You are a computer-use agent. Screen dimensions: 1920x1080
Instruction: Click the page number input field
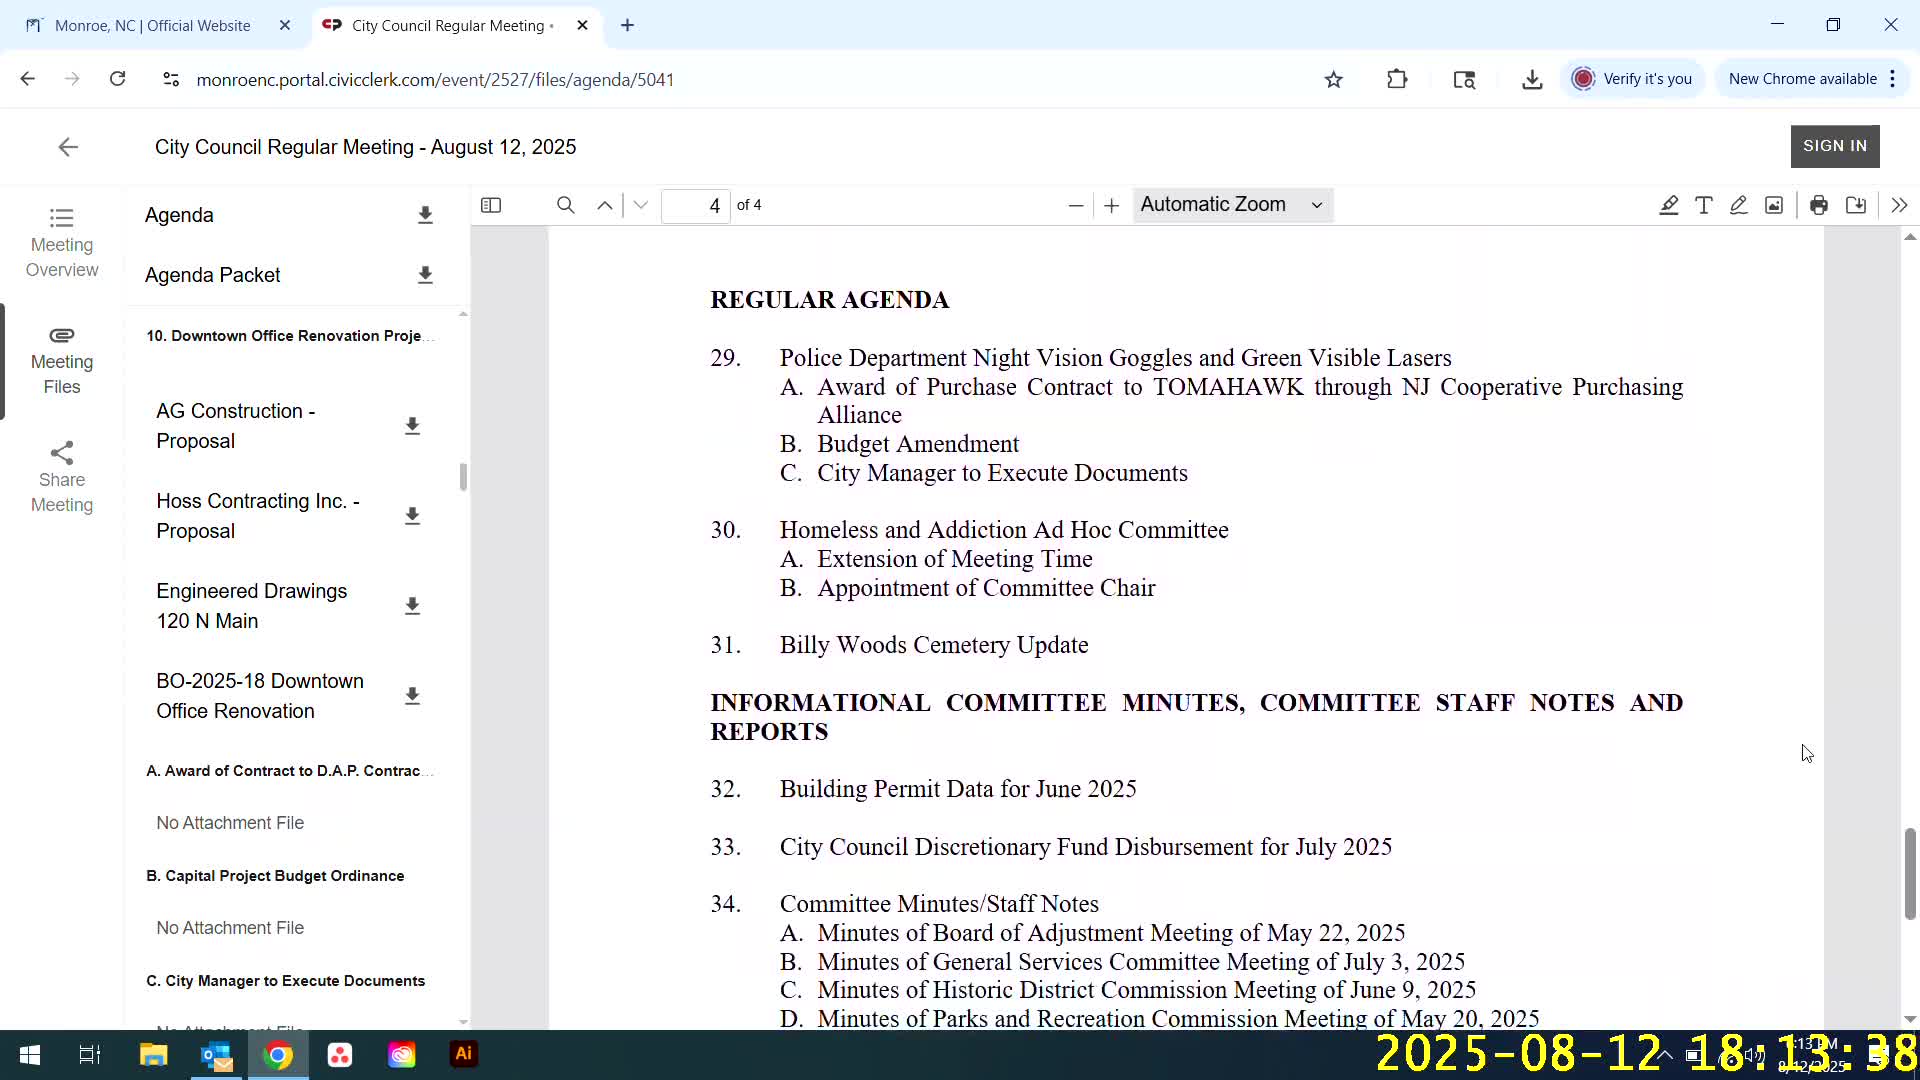coord(696,205)
